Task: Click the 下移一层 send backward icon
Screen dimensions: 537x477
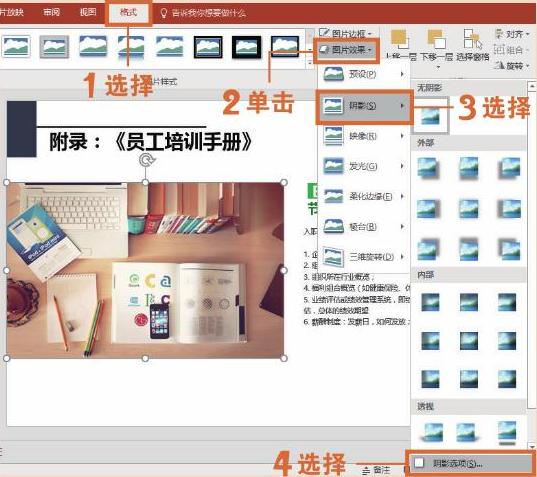Action: (x=436, y=39)
